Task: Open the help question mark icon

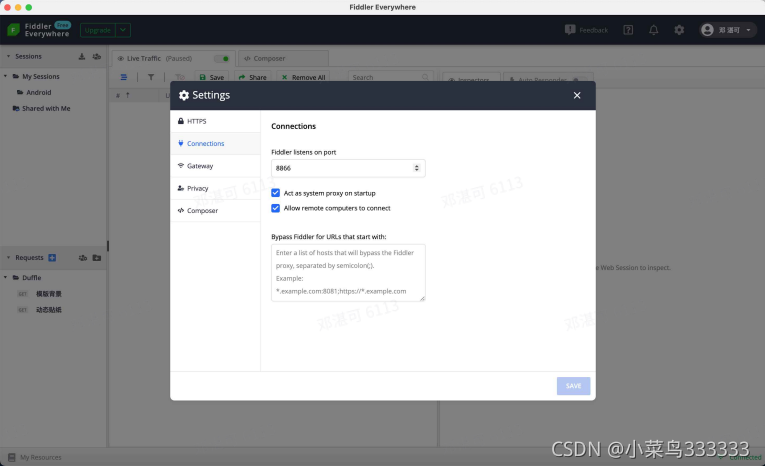Action: pyautogui.click(x=628, y=30)
